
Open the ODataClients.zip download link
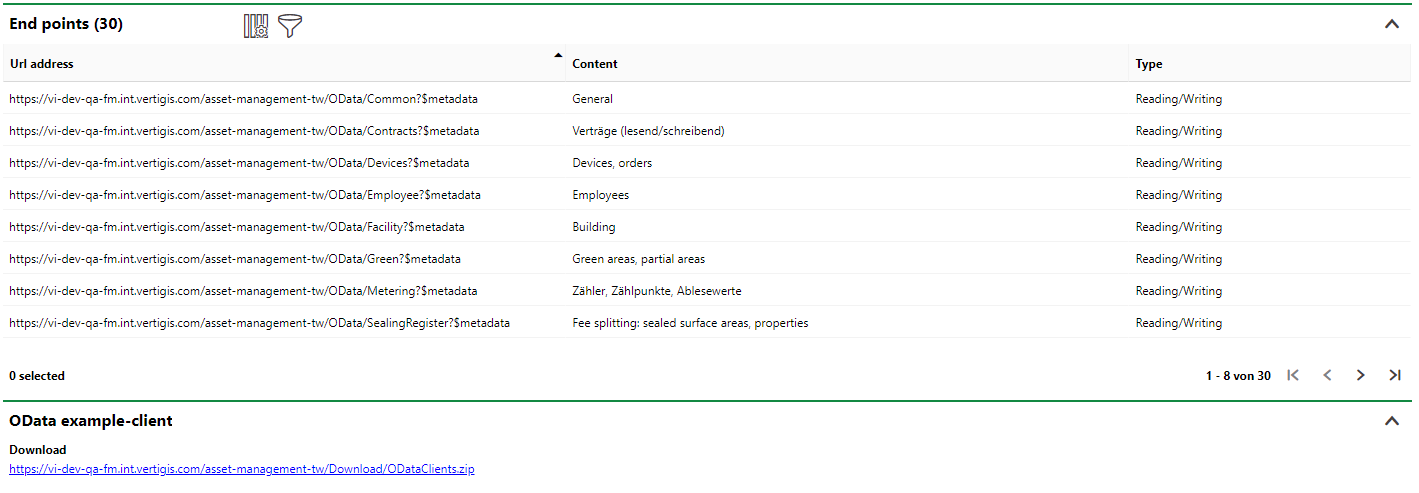[x=242, y=469]
